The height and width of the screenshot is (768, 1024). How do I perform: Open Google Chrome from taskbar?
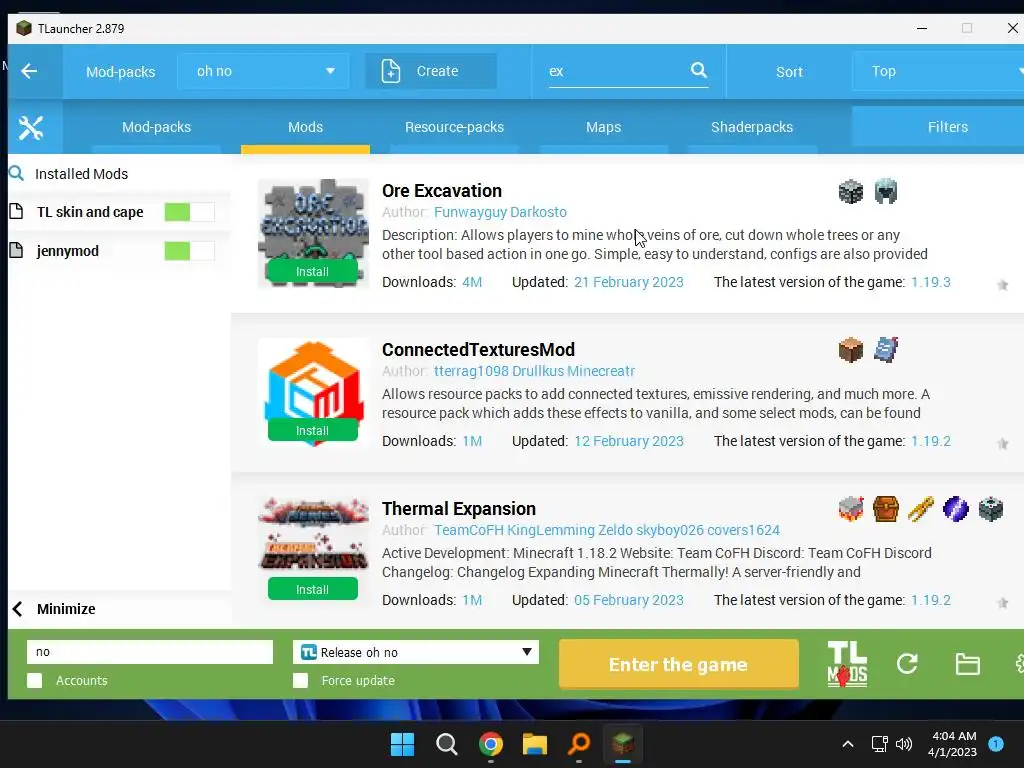[x=490, y=744]
